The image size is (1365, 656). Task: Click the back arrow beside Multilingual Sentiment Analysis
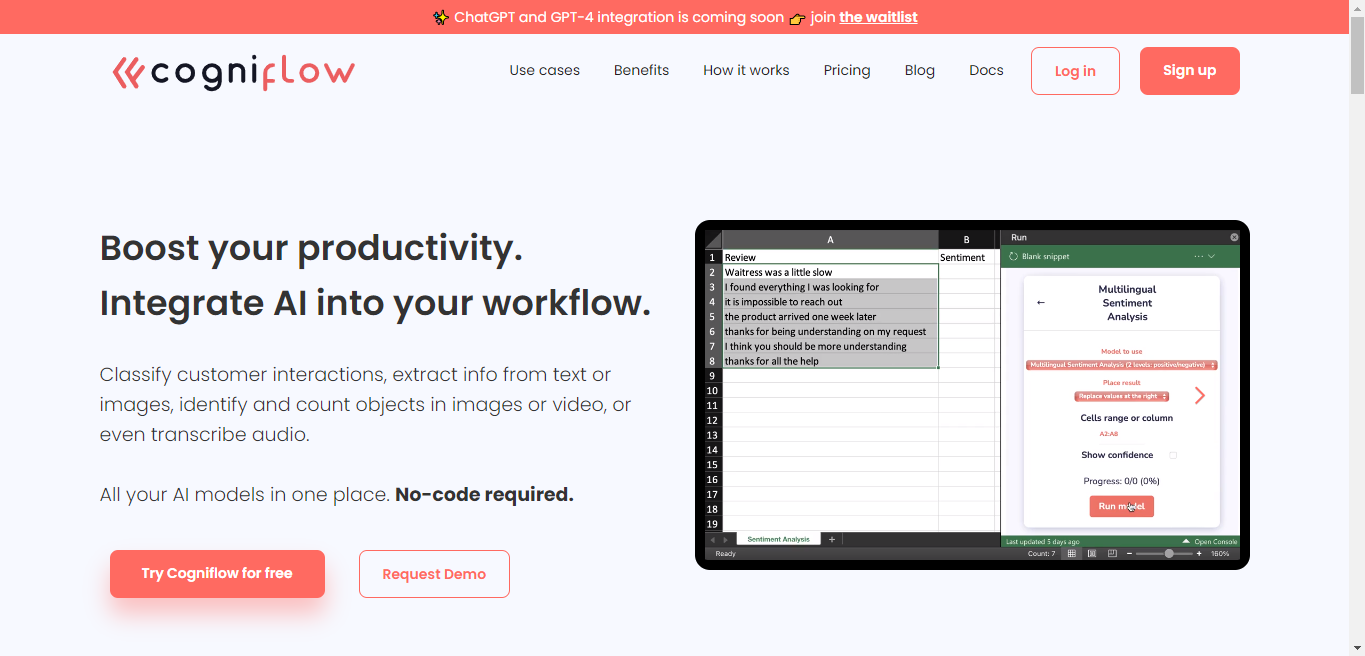tap(1041, 302)
